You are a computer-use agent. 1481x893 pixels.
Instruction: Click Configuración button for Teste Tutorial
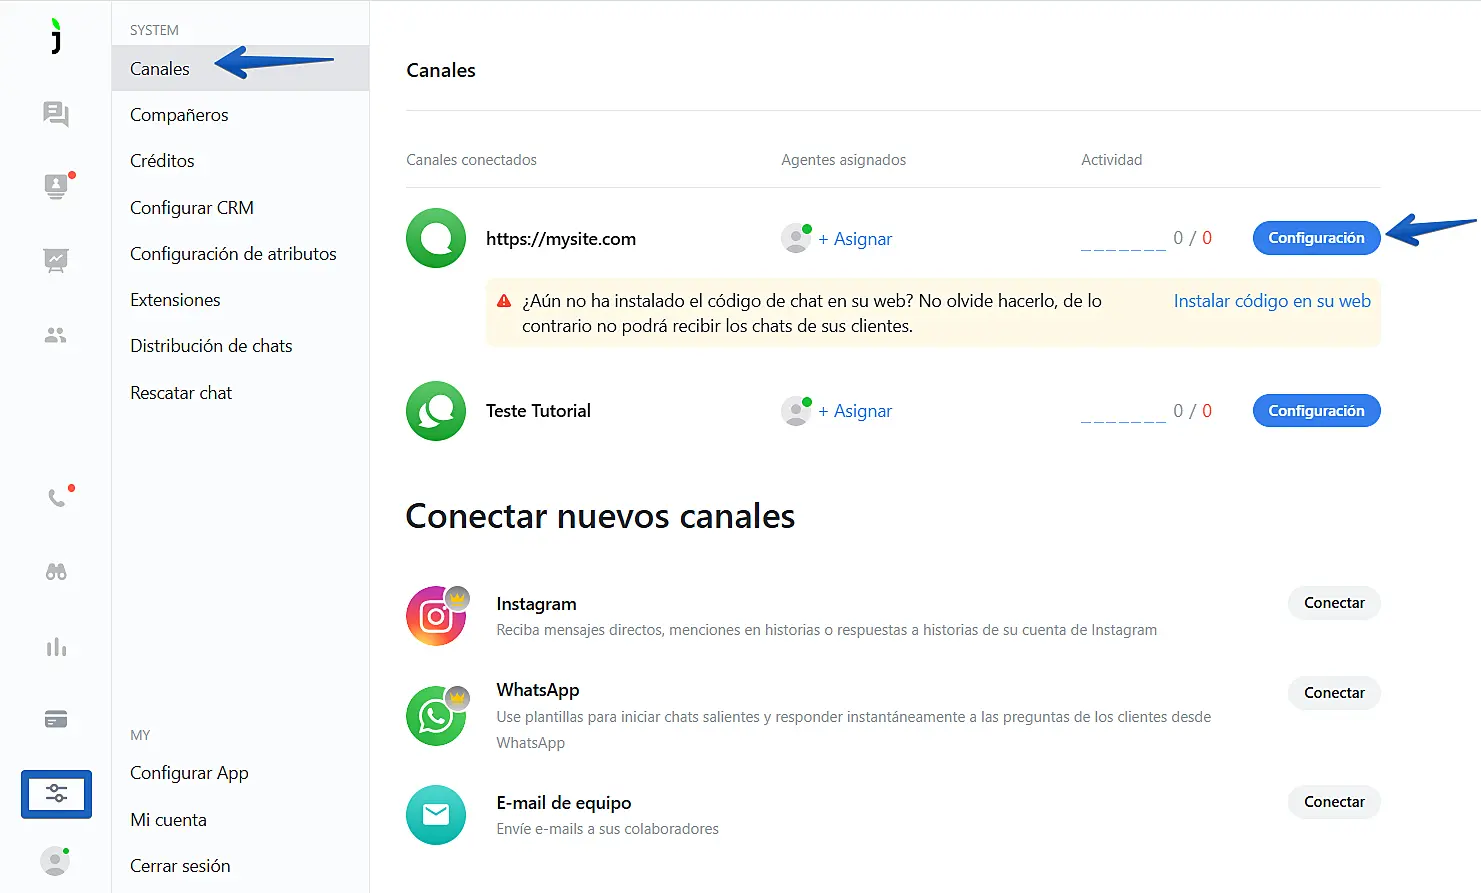1316,411
